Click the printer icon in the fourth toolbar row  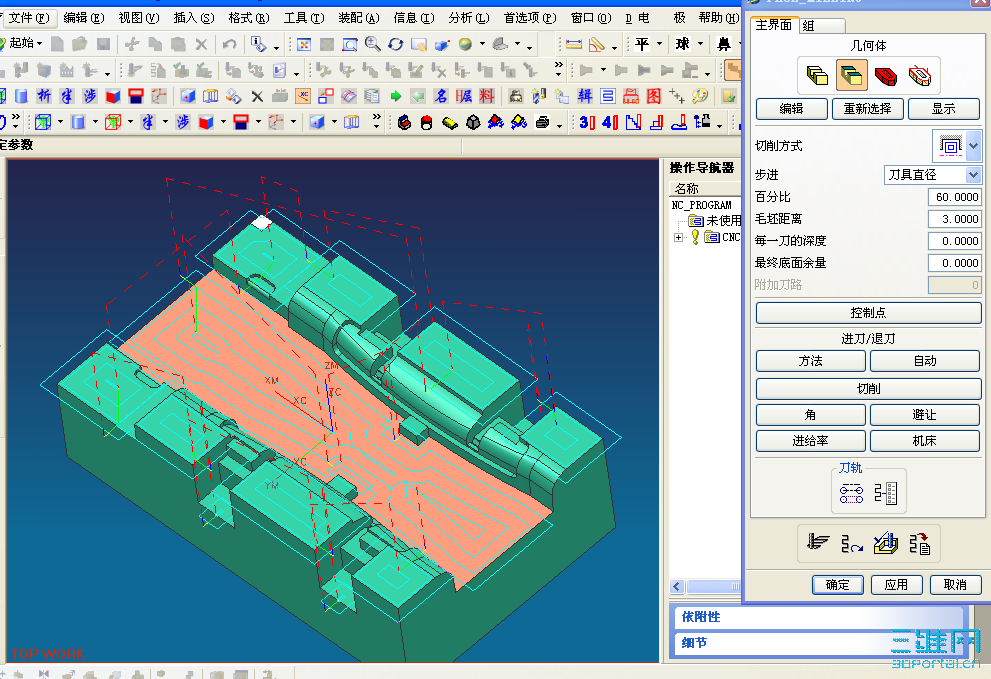tap(542, 122)
